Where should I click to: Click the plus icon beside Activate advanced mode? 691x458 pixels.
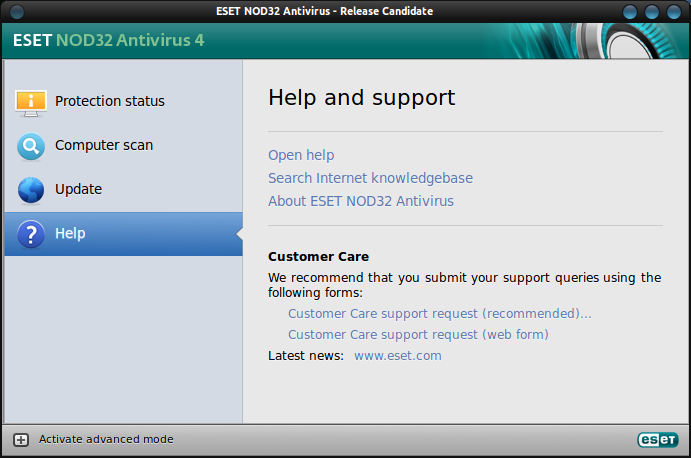click(21, 439)
